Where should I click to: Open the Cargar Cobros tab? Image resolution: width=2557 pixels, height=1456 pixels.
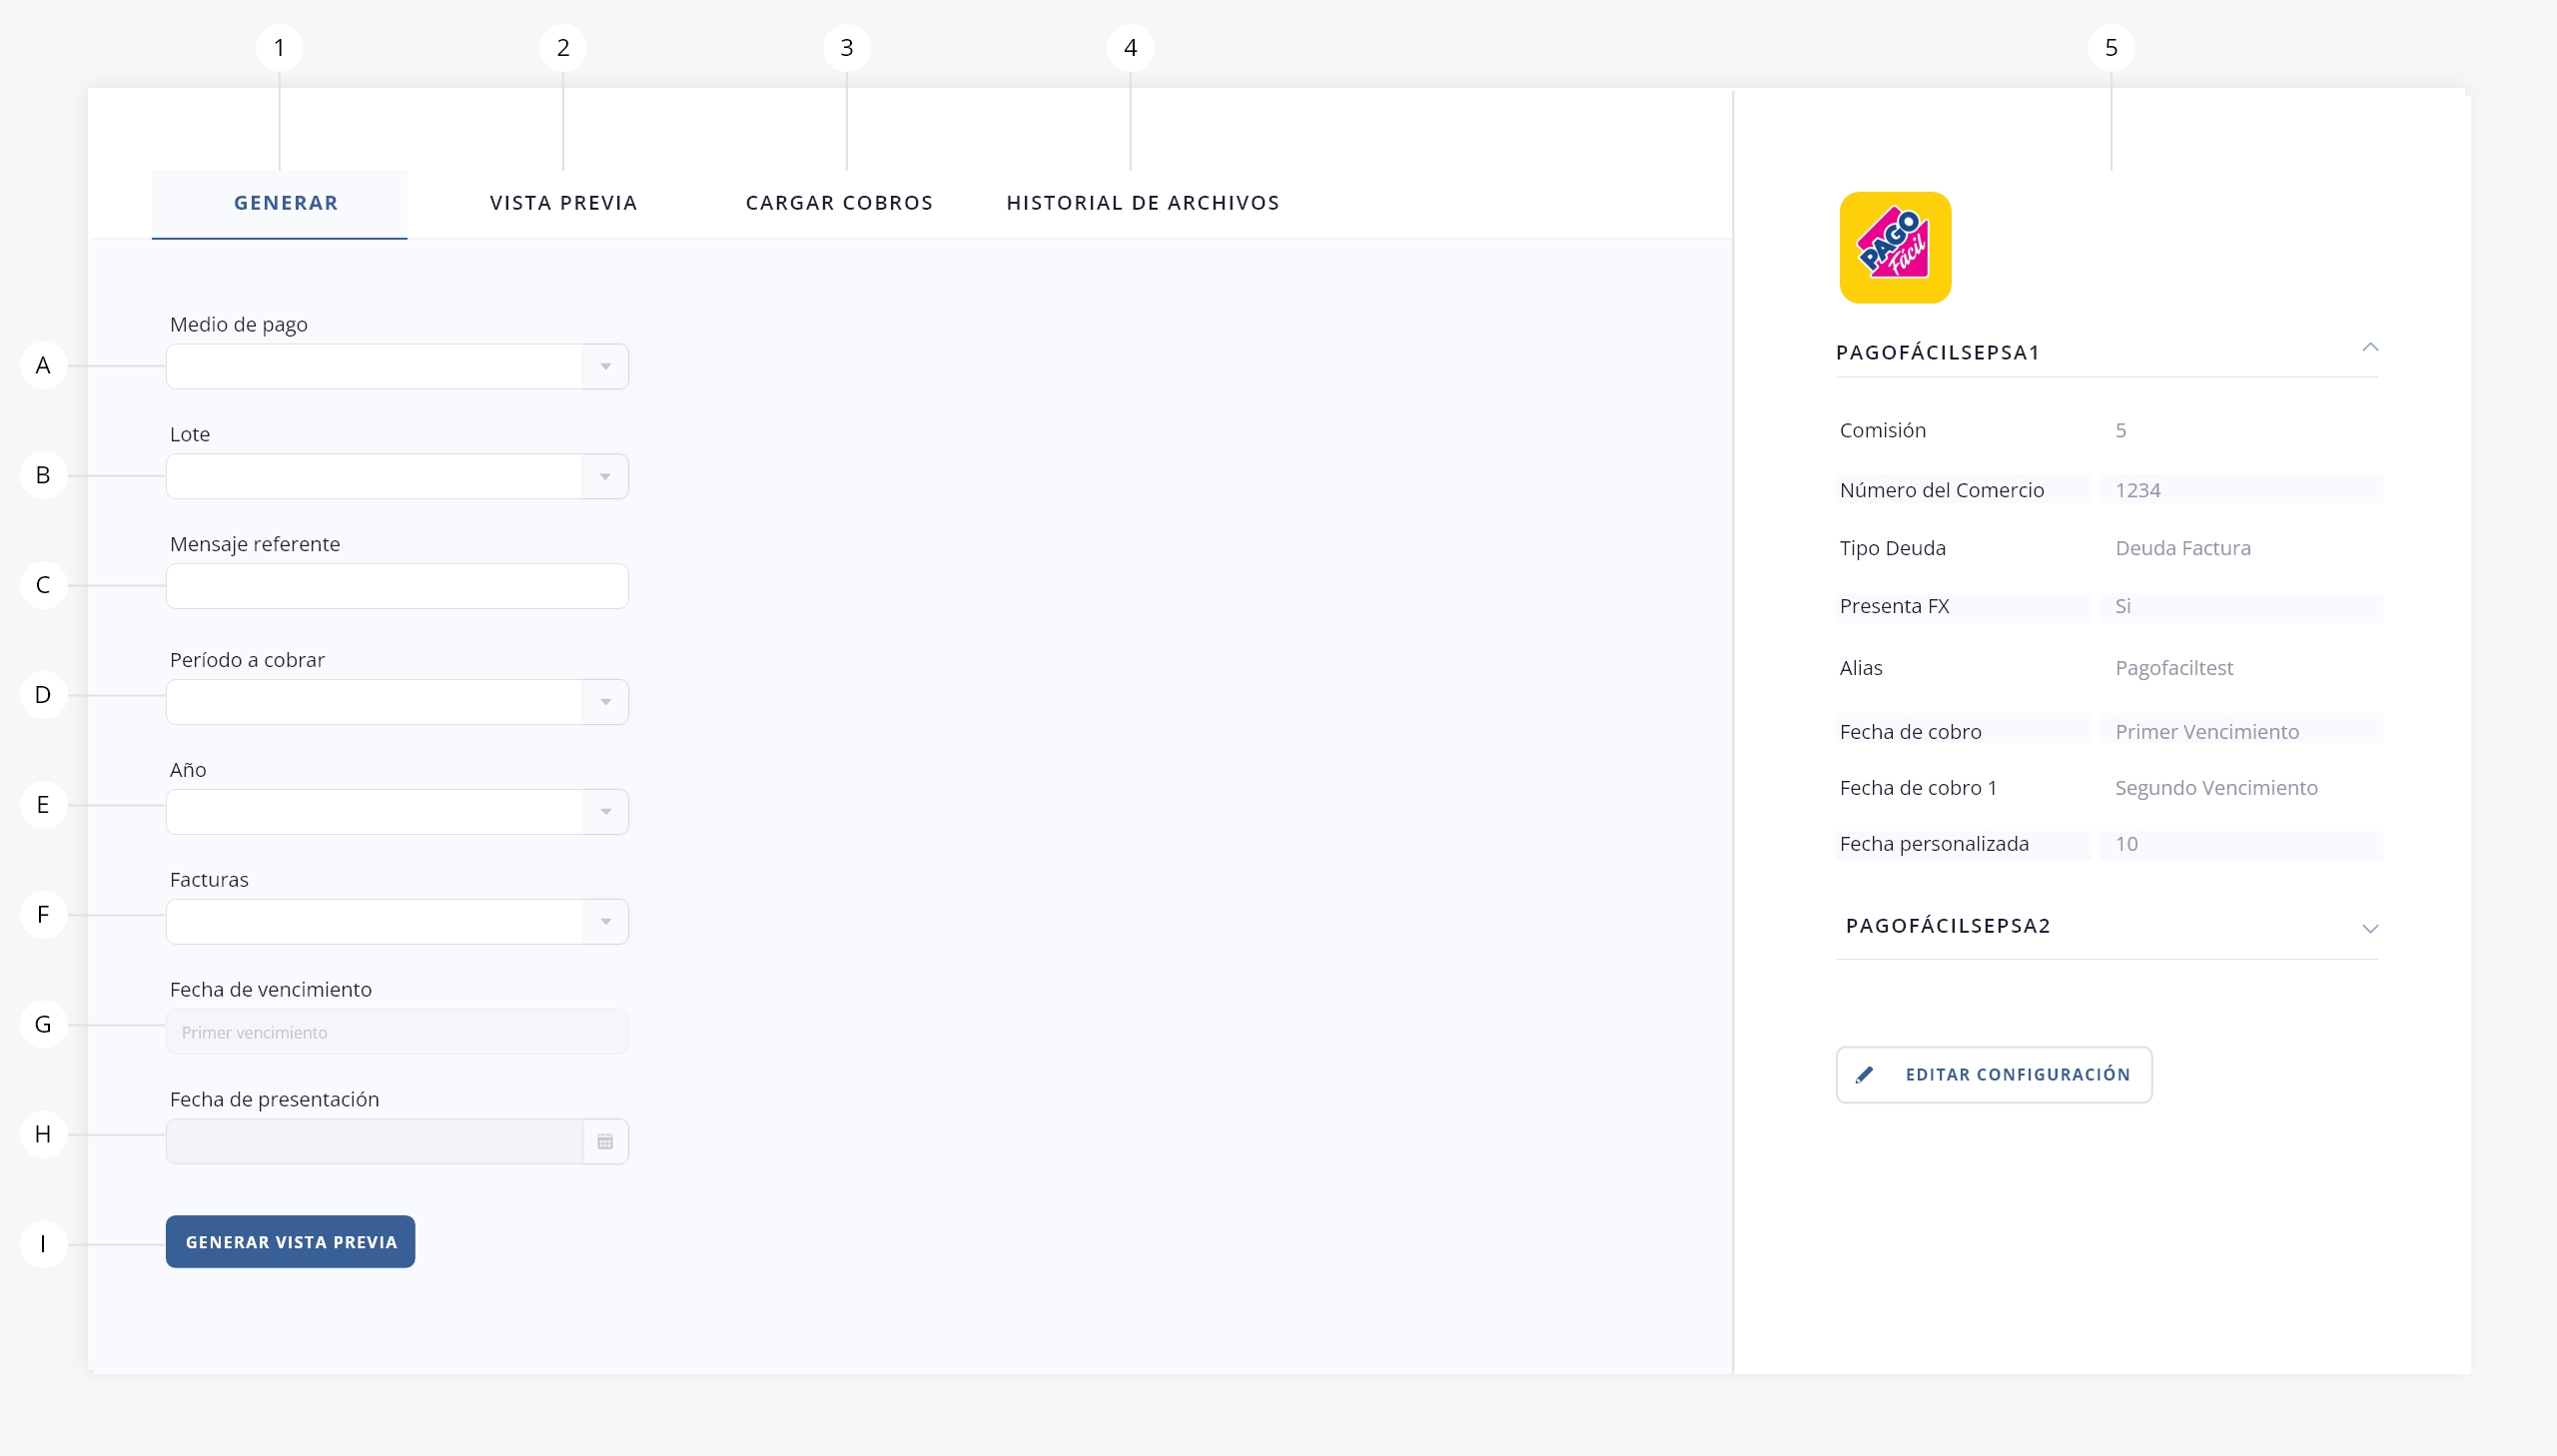(839, 203)
